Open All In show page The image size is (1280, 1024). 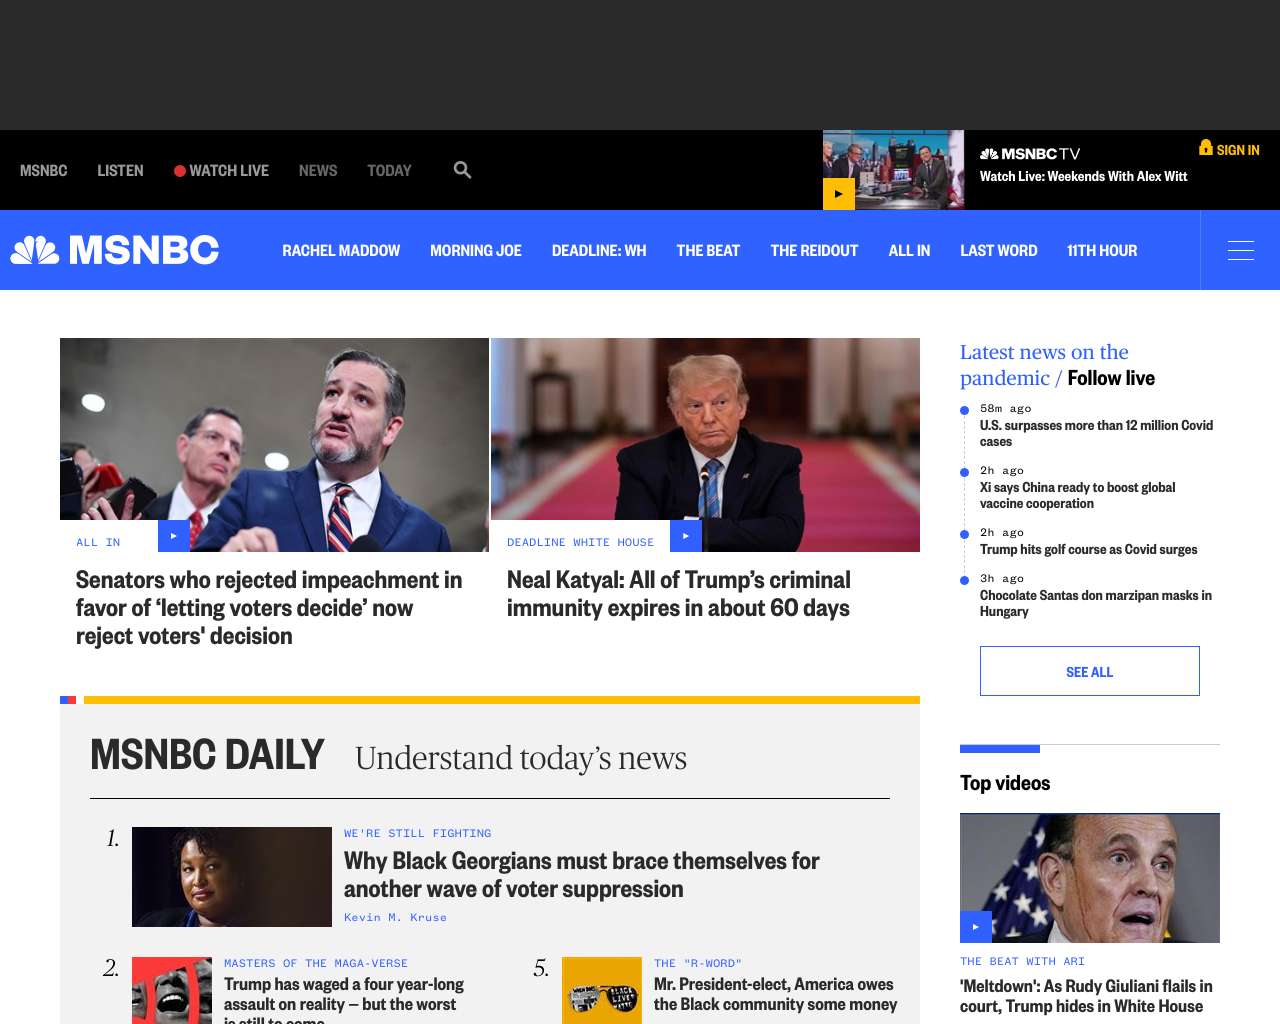click(x=909, y=251)
